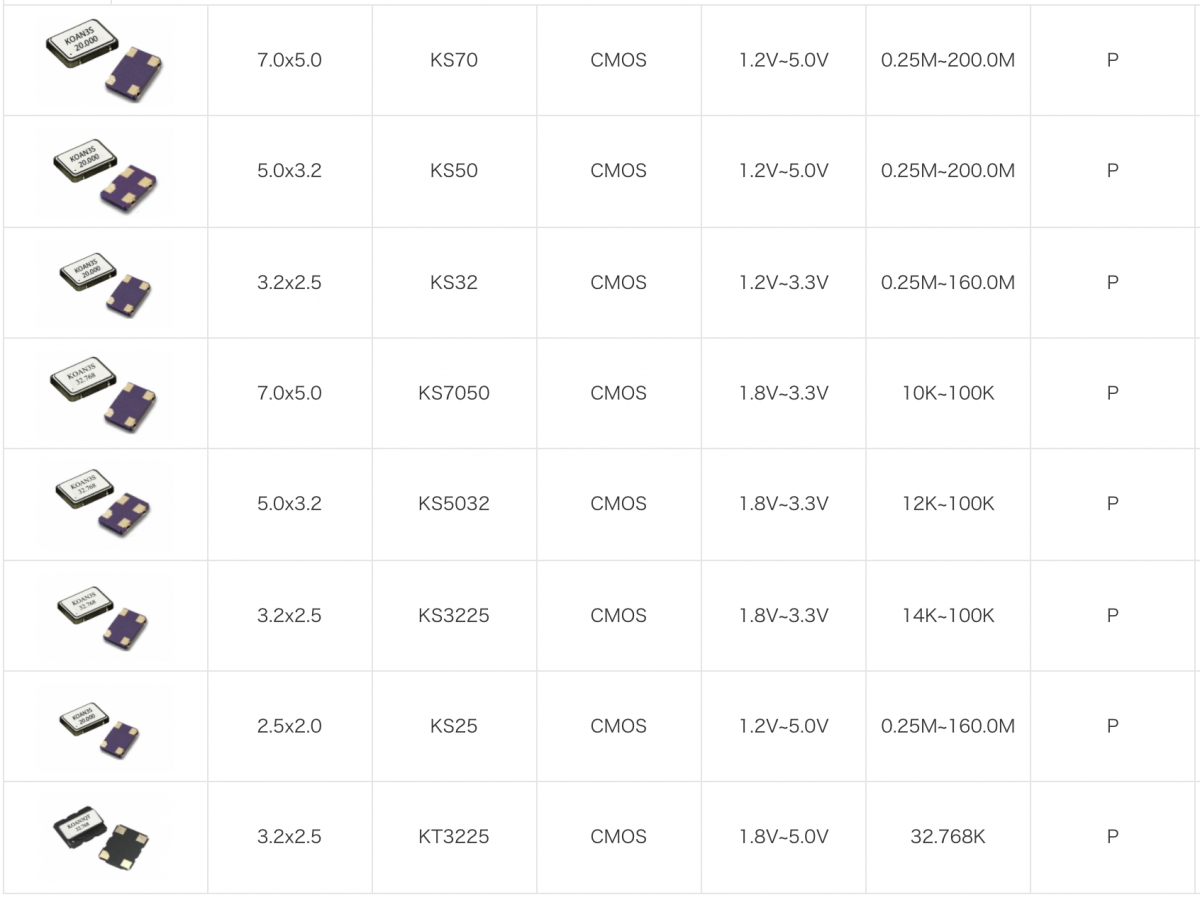Screen dimensions: 1200x897
Task: Click the 2.5x2.0 size cell
Action: [x=289, y=726]
